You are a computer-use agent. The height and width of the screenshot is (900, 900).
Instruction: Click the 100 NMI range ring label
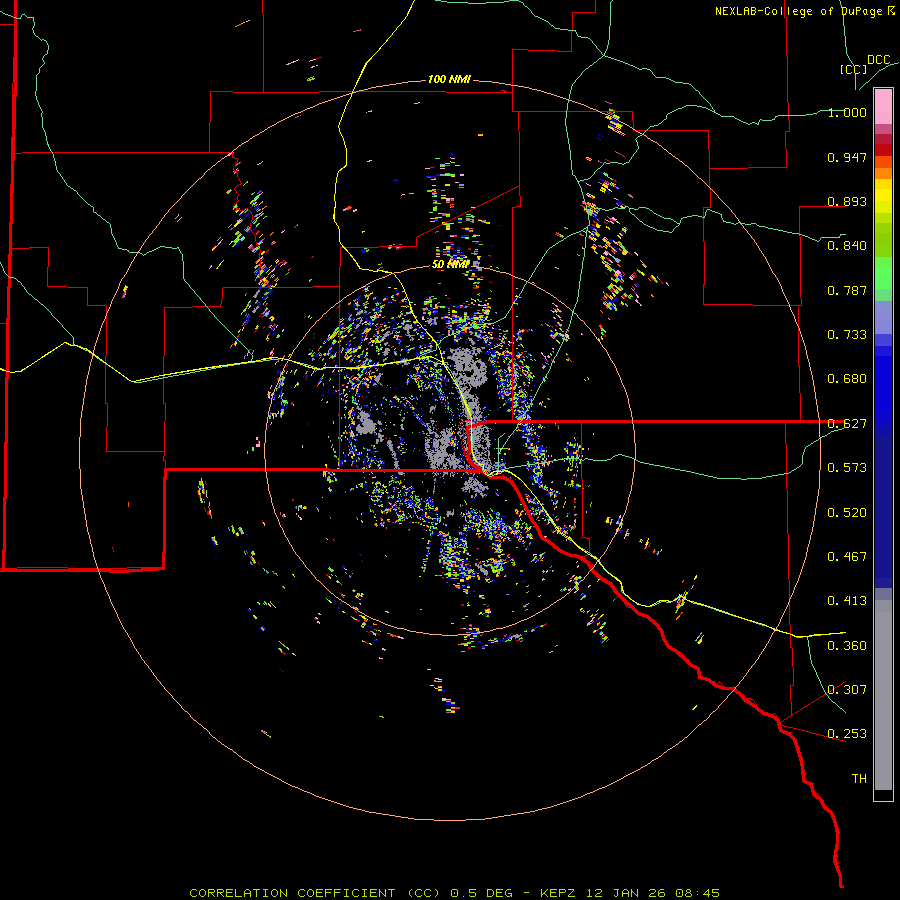[449, 79]
